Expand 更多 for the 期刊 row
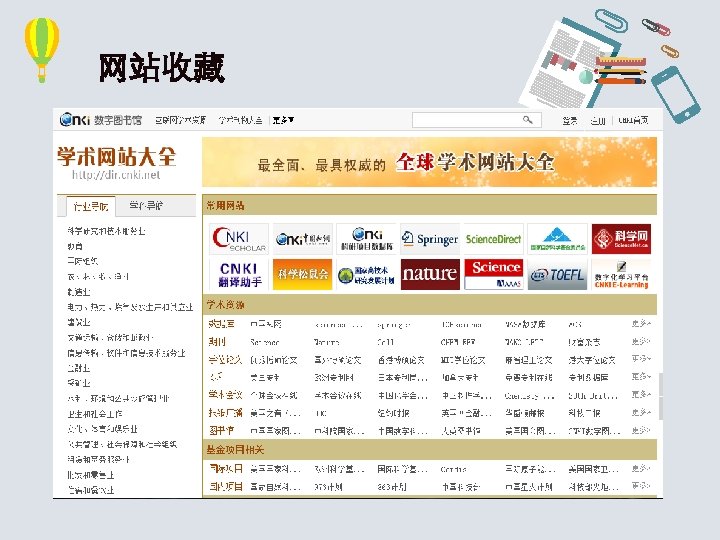This screenshot has width=720, height=540. click(641, 342)
